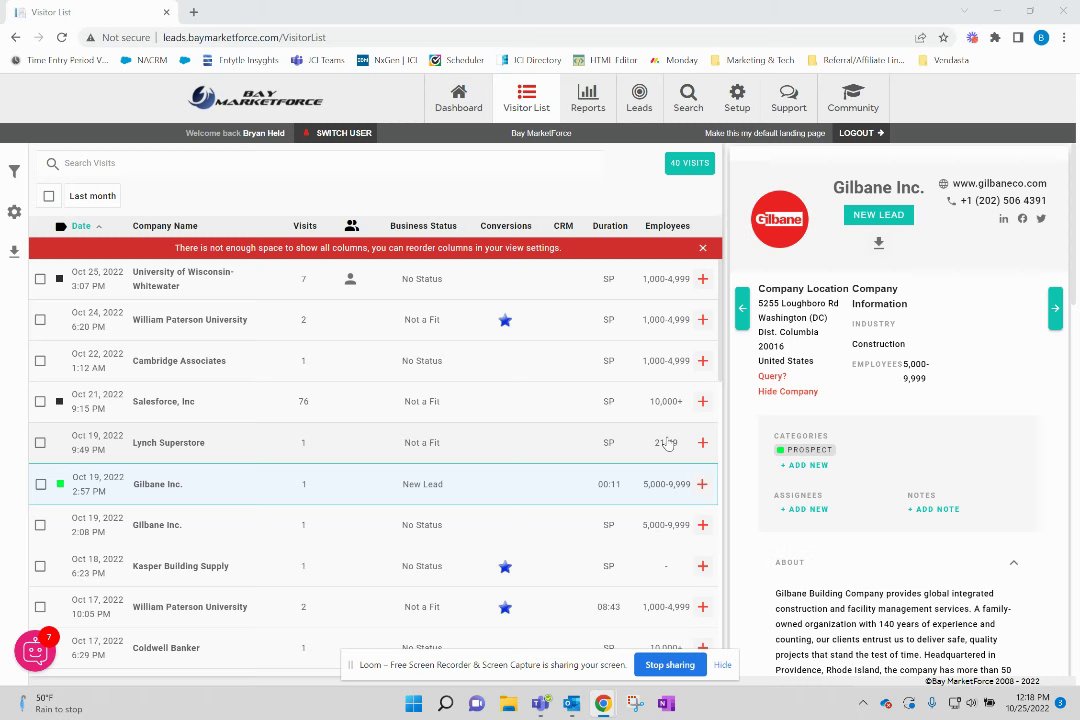Image resolution: width=1080 pixels, height=720 pixels.
Task: Open the Leads section
Action: tap(638, 98)
